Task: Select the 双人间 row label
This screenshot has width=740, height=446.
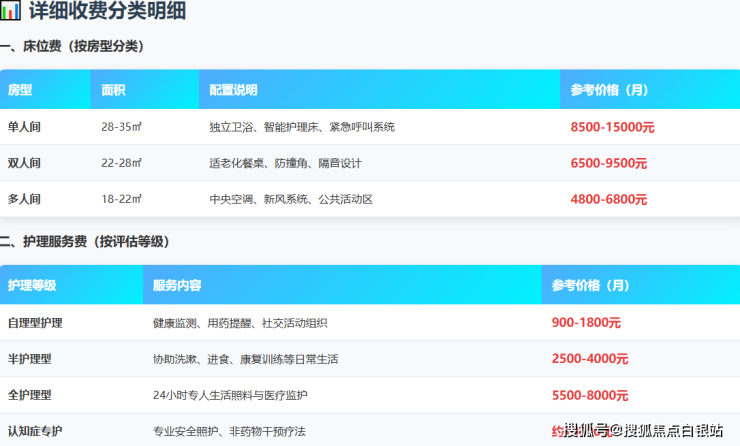Action: (24, 163)
